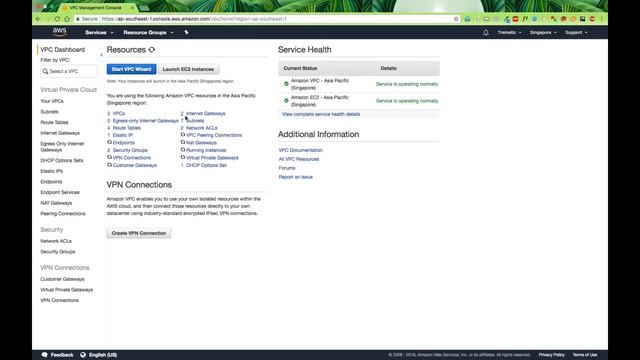Collapse the left sidebar arrow
This screenshot has height=360, width=640.
pyautogui.click(x=101, y=55)
